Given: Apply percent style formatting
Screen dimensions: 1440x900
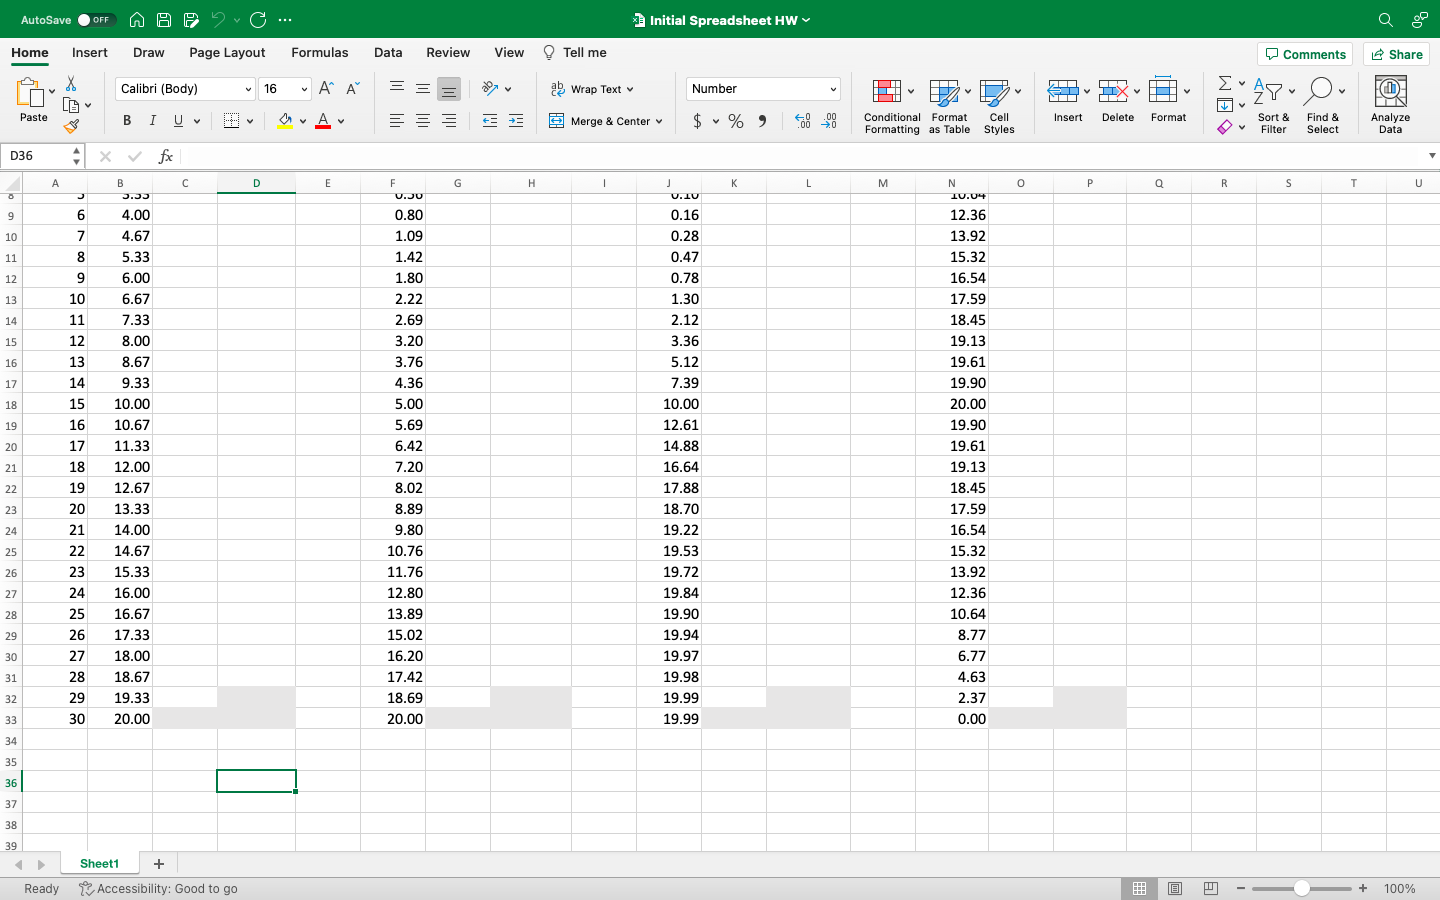Looking at the screenshot, I should [735, 120].
